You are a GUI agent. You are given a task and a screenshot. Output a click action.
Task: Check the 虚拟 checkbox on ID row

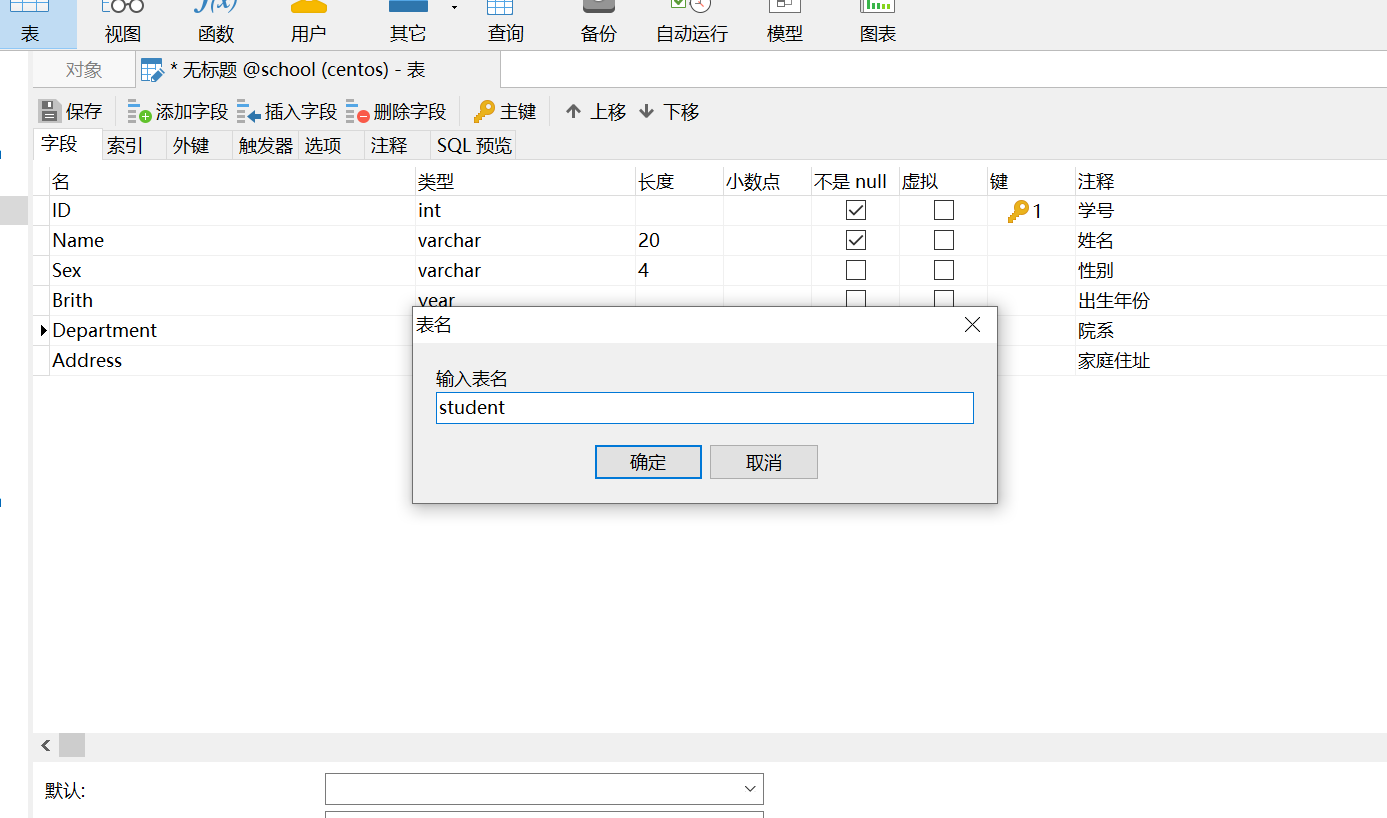click(x=943, y=210)
